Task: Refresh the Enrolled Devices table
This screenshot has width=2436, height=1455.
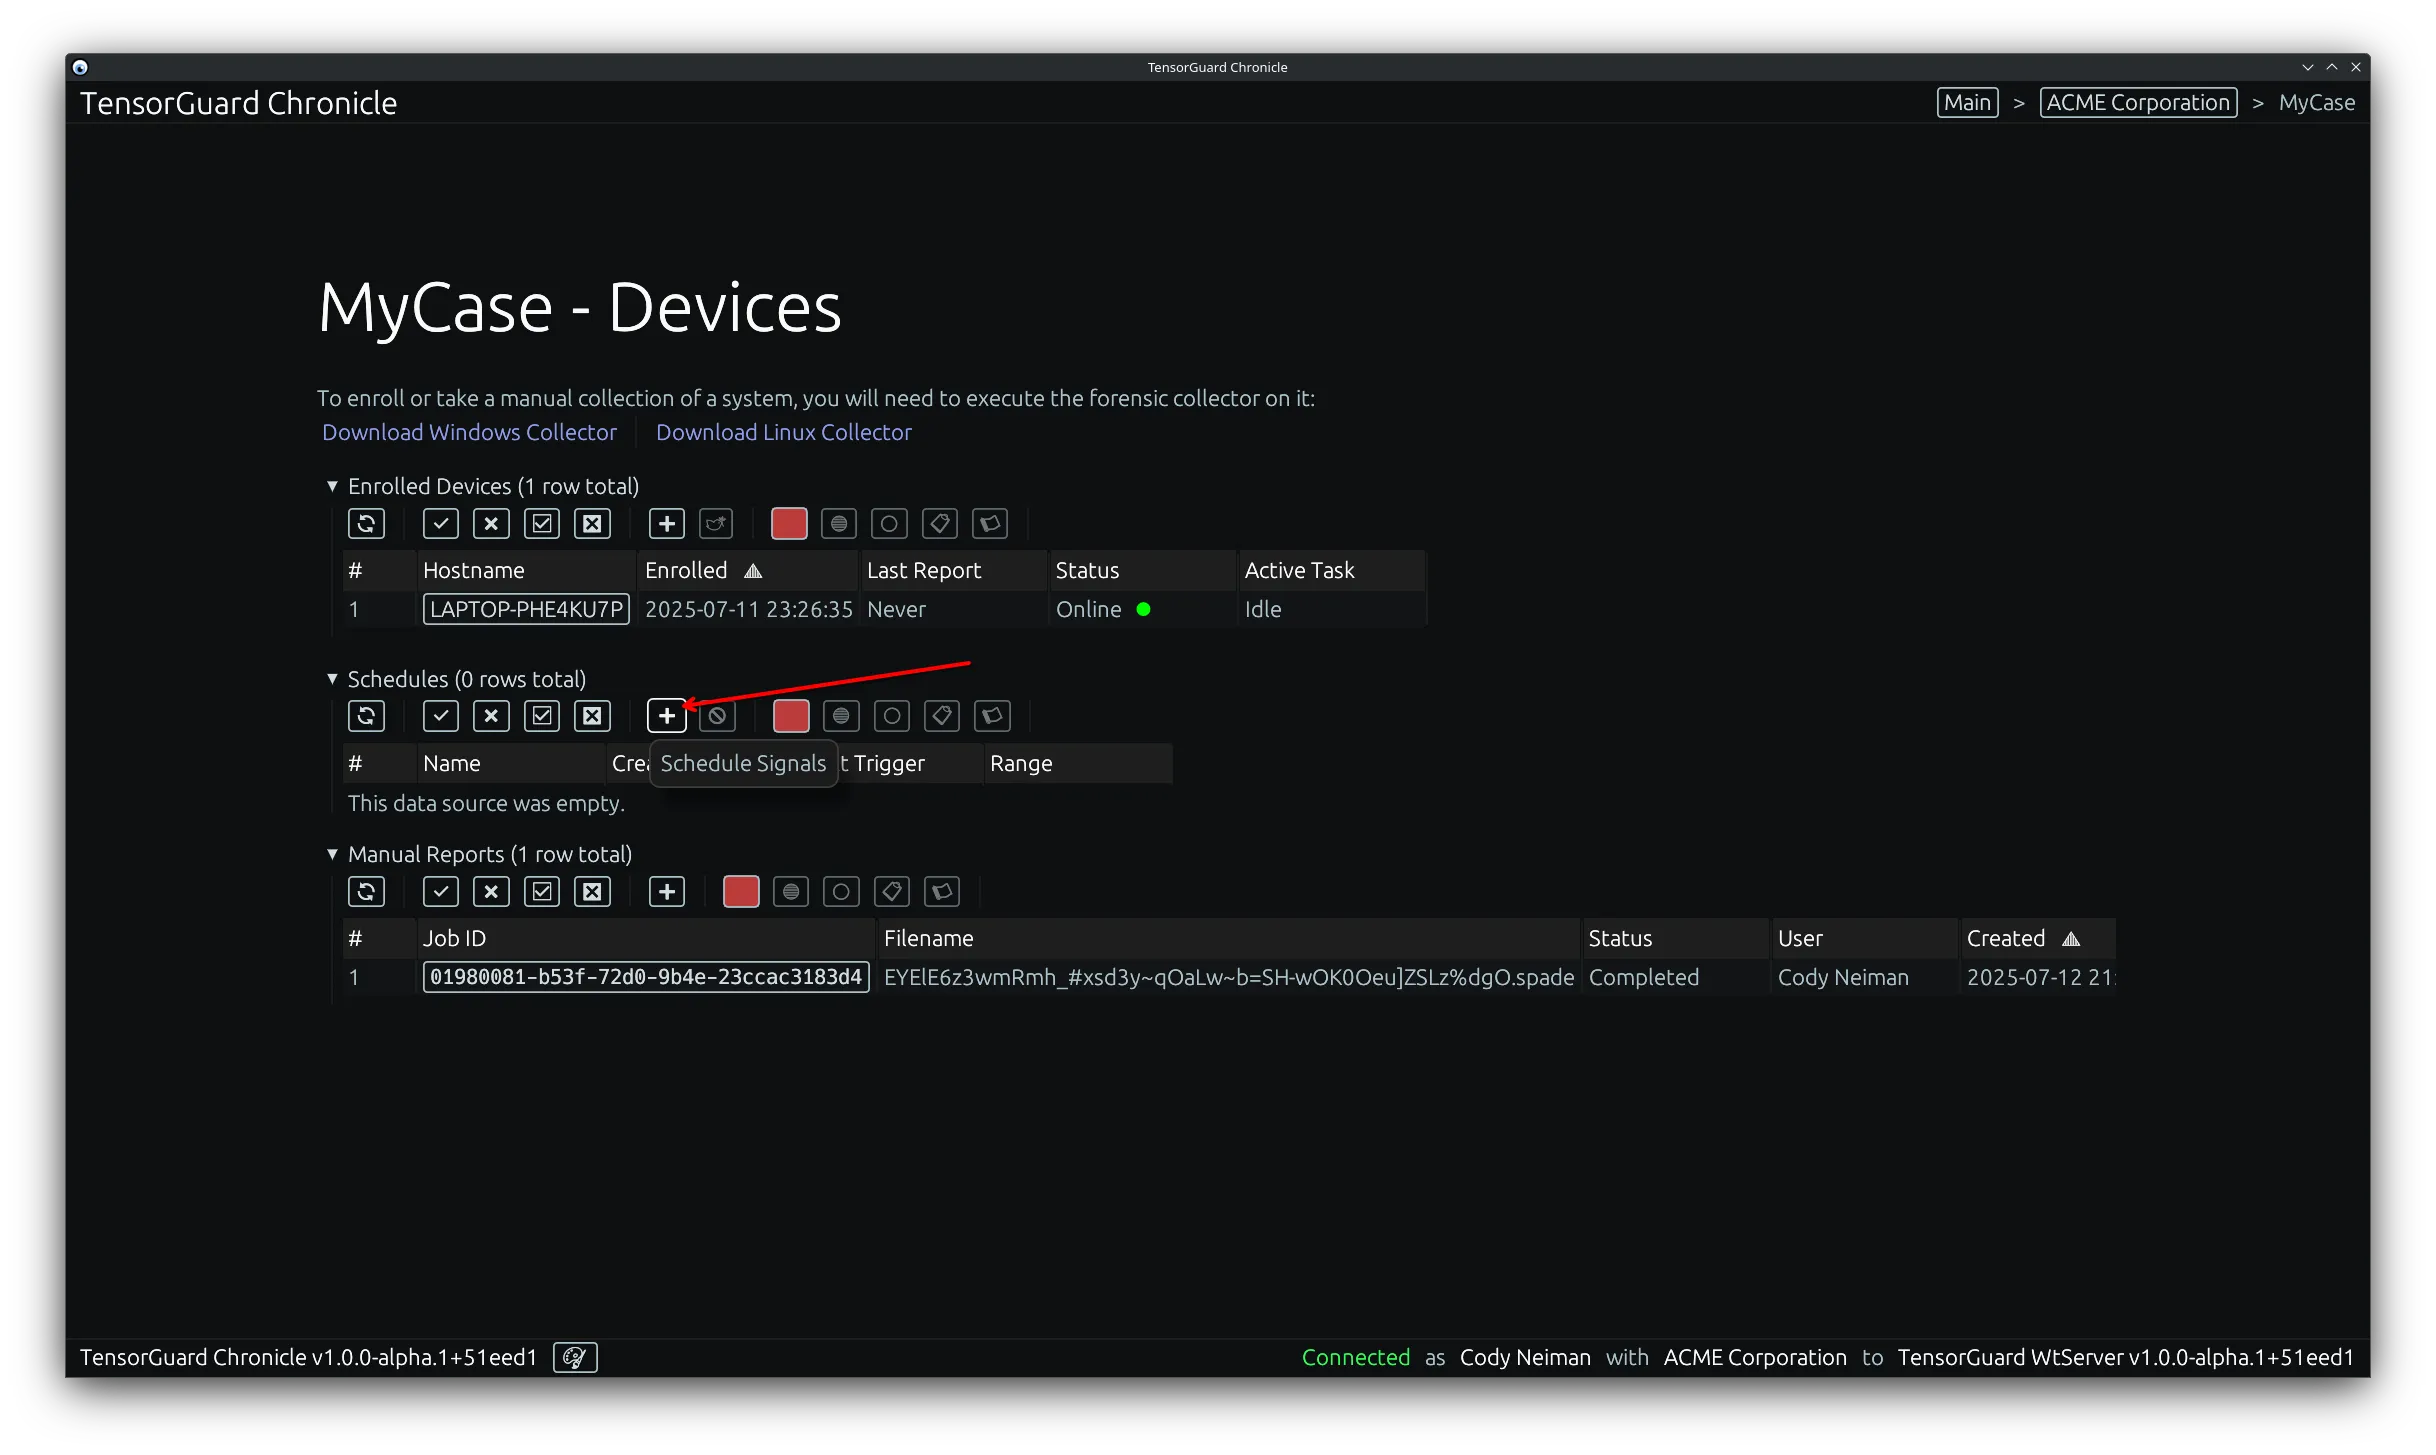Action: [x=367, y=523]
